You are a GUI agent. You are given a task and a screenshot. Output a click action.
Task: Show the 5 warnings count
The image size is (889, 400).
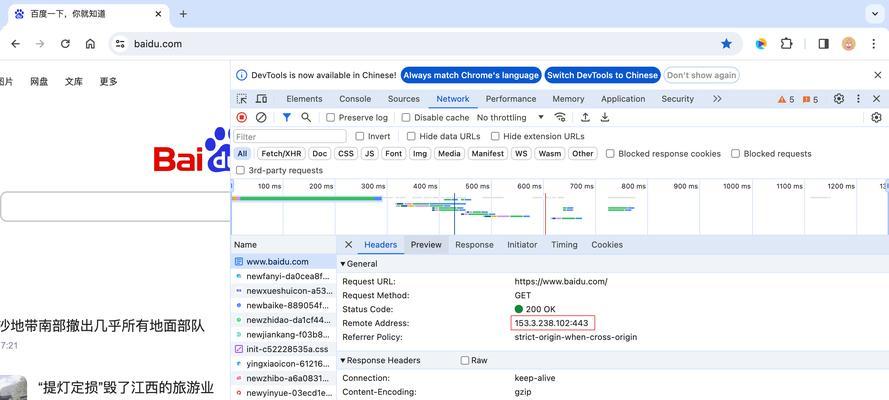(786, 99)
